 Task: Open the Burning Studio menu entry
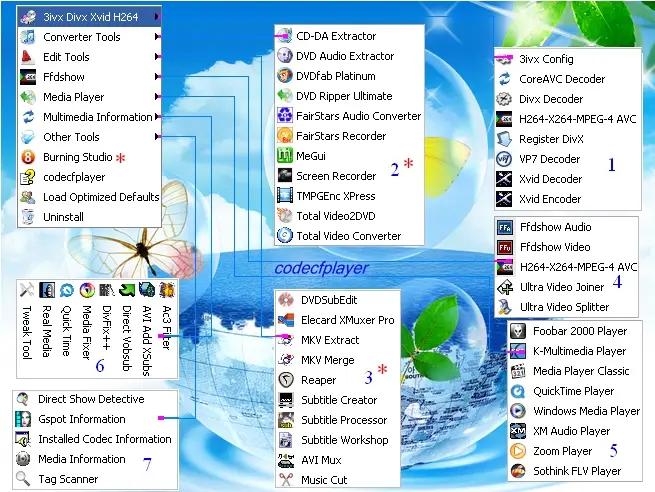pos(89,157)
